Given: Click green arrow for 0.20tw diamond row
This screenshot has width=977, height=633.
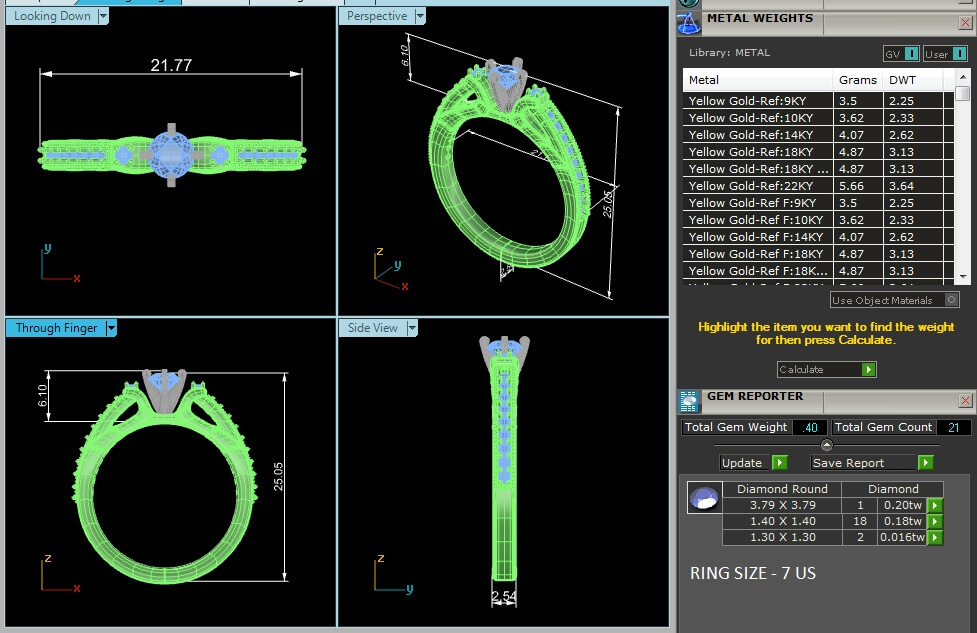Looking at the screenshot, I should coord(935,506).
